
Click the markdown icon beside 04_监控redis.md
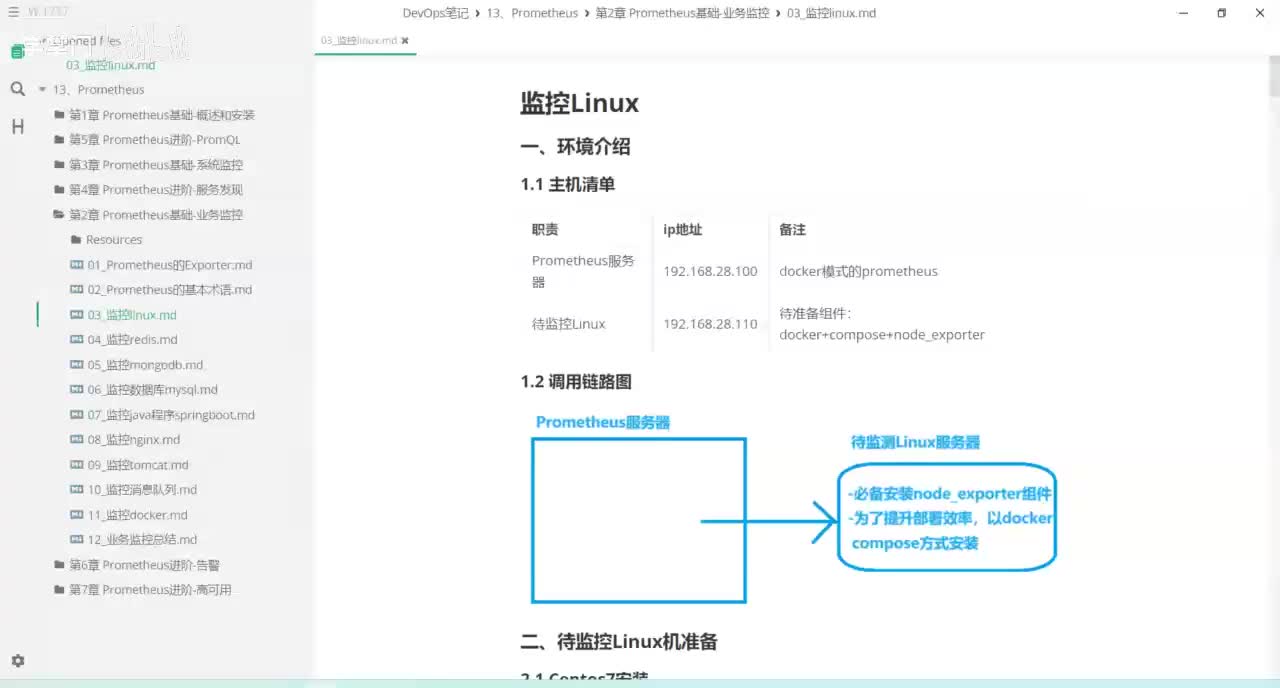[77, 340]
